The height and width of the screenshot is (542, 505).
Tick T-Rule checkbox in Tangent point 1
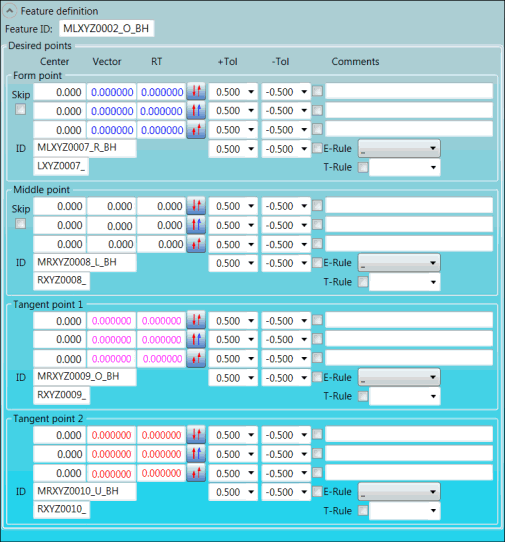coord(363,396)
